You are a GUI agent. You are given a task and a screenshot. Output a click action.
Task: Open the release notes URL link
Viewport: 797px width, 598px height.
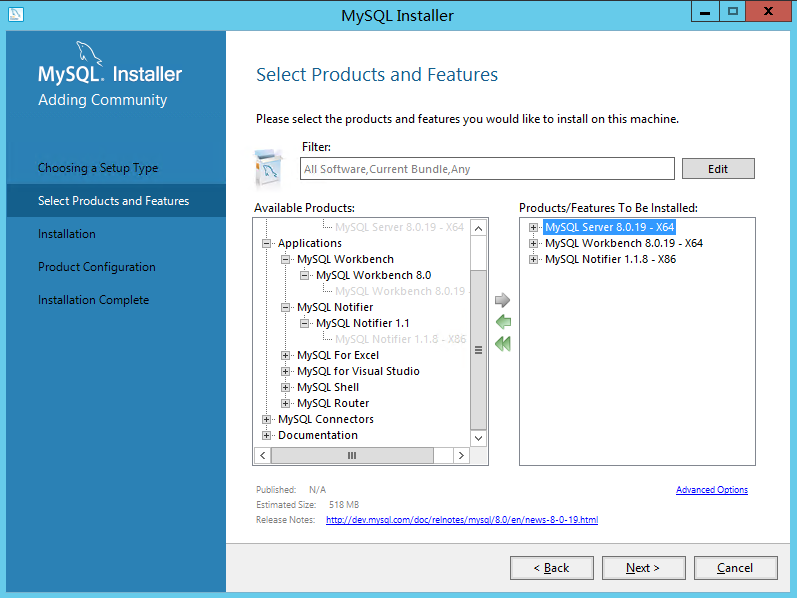tap(462, 520)
